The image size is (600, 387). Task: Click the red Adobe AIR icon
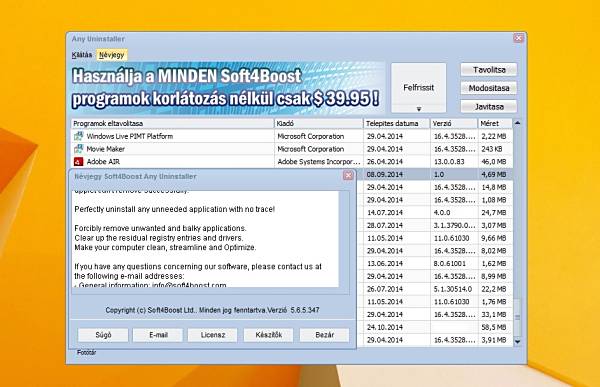tap(78, 162)
